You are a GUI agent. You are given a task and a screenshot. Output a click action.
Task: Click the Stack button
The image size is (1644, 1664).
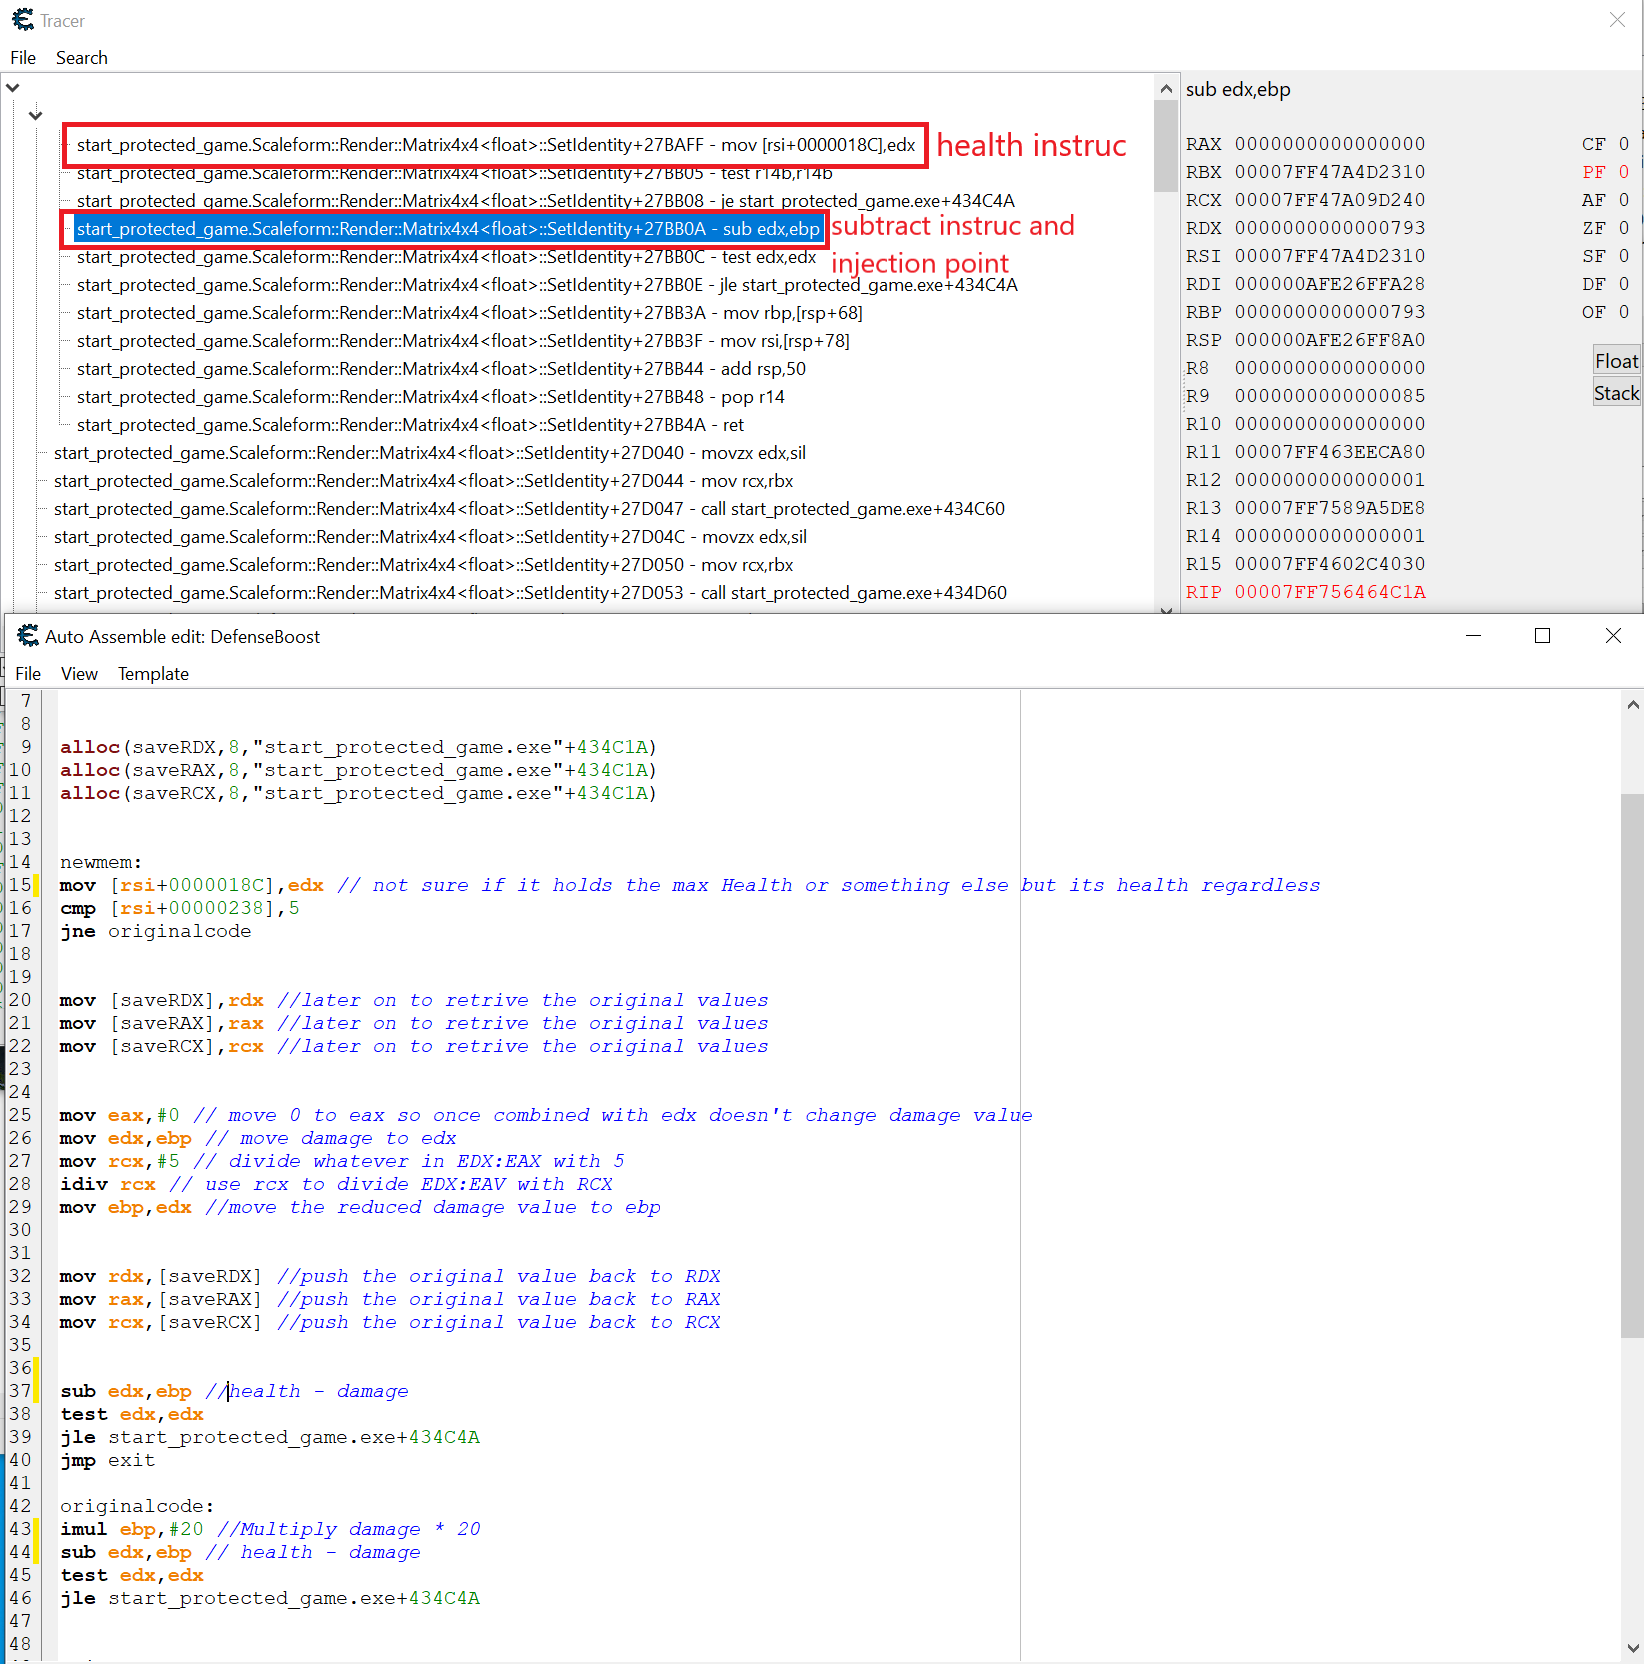(1616, 393)
